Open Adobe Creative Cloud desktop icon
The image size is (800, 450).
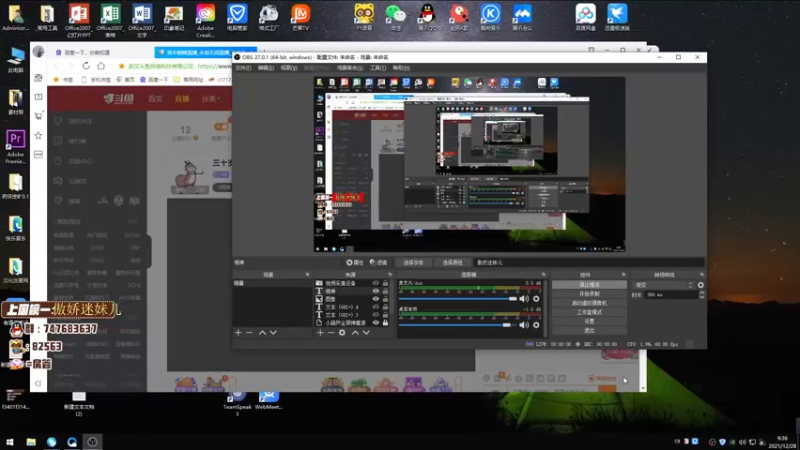tap(205, 19)
